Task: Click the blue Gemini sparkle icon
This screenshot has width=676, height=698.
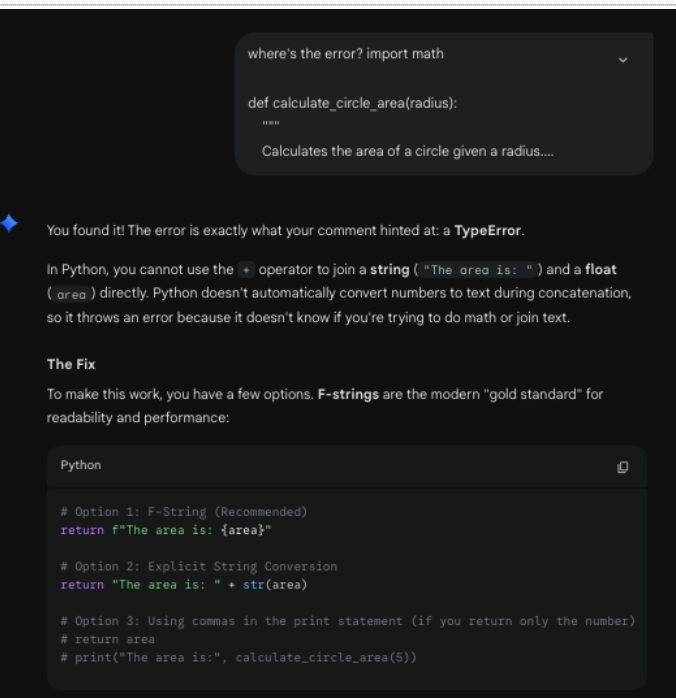Action: 9,223
